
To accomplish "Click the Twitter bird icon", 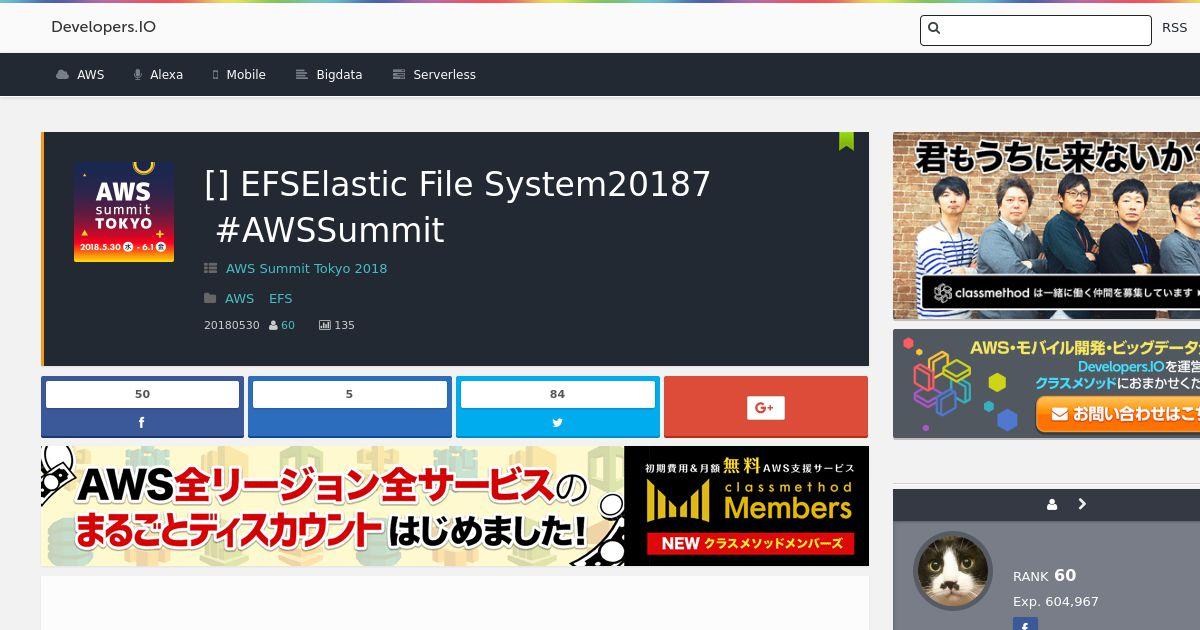I will 557,423.
